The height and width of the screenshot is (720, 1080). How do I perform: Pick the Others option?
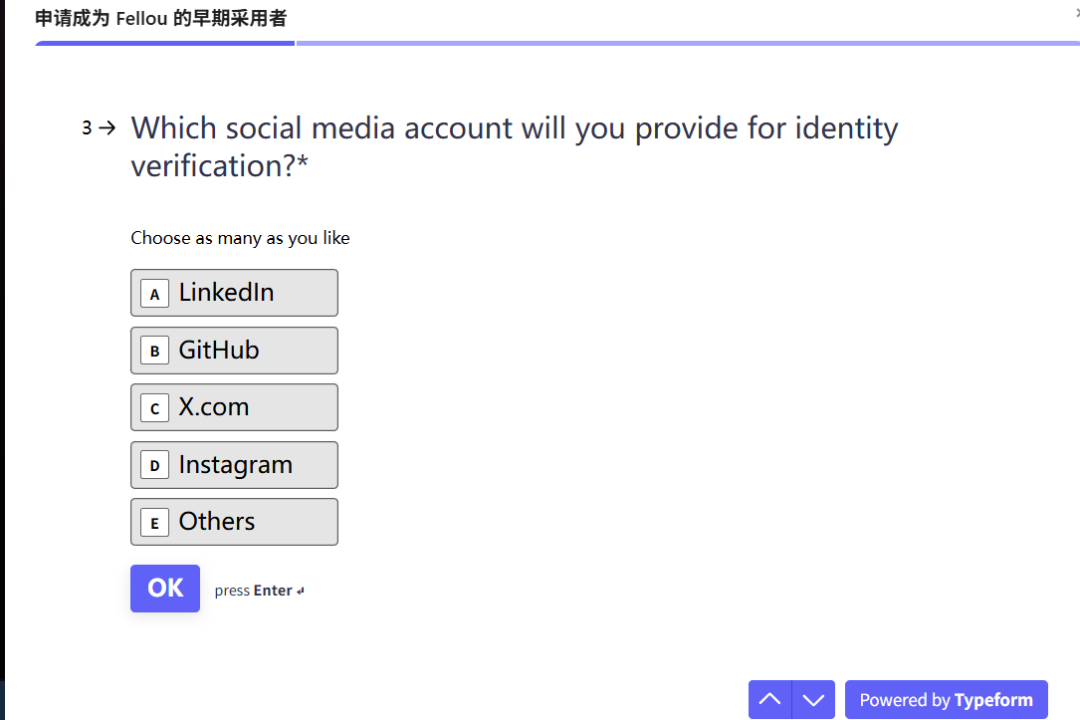[234, 522]
